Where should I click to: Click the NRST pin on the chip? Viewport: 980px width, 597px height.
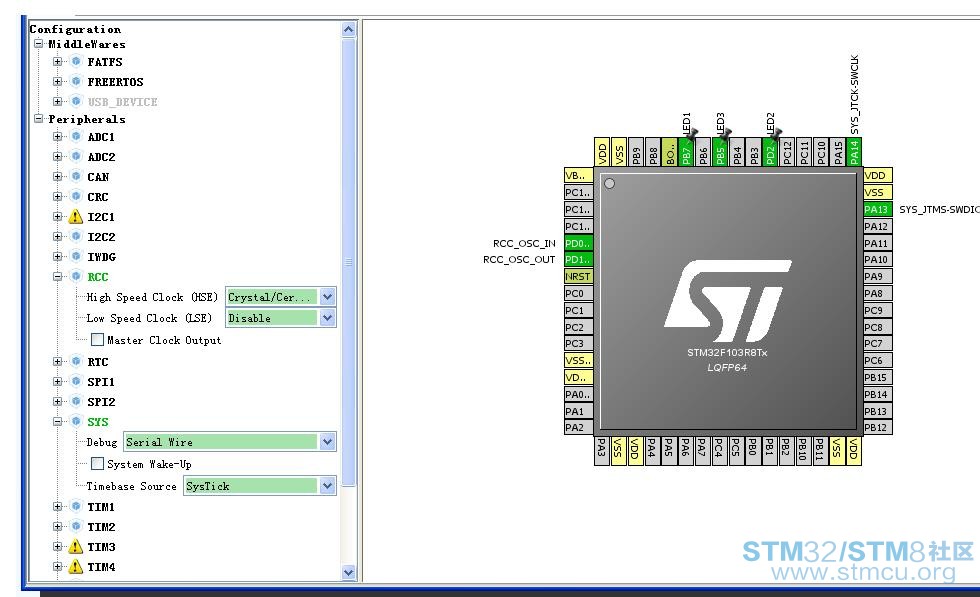(578, 276)
